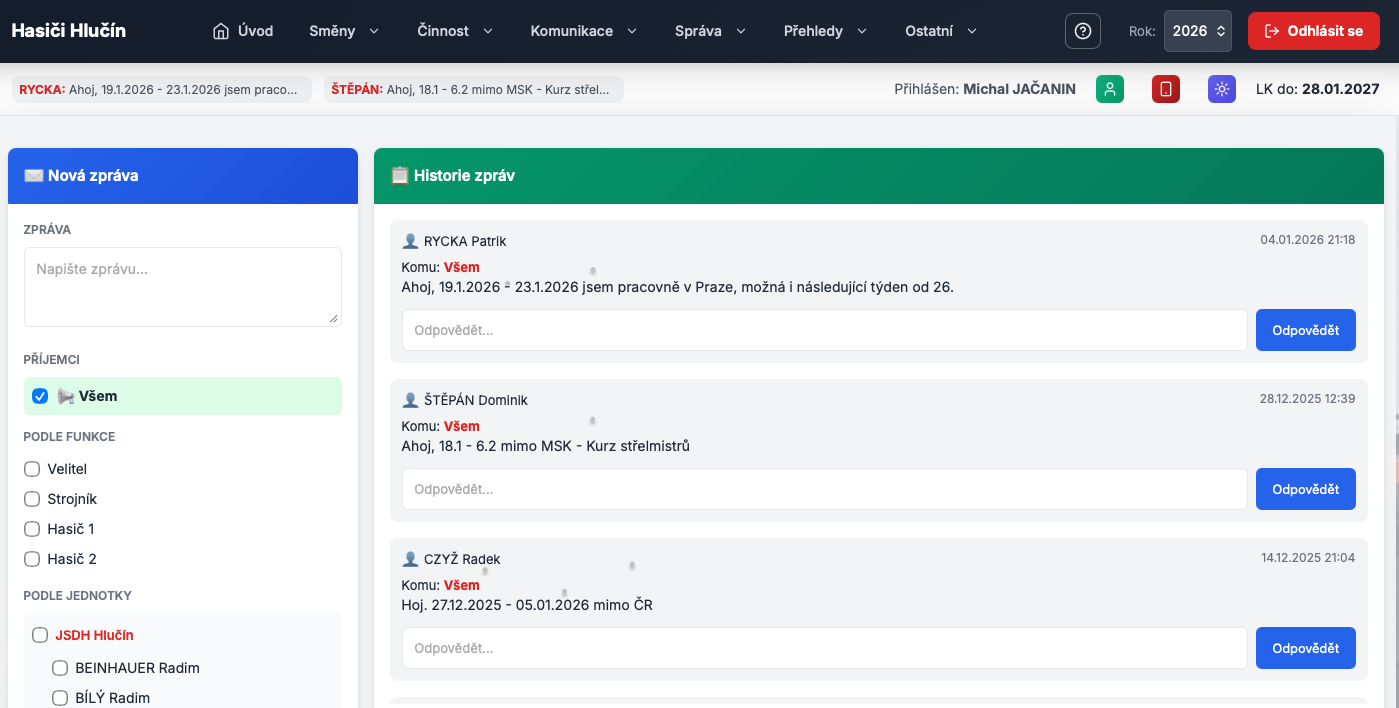The height and width of the screenshot is (708, 1399).
Task: Check the Velitel function checkbox
Action: tap(32, 469)
